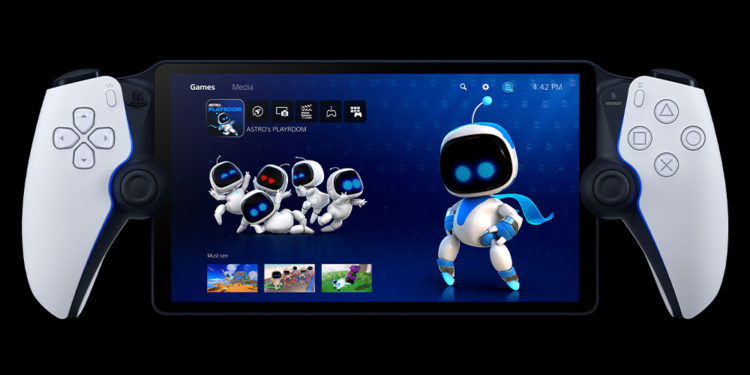Screen dimensions: 750x375
Task: Open the Remote Play controller icon
Action: pyautogui.click(x=331, y=111)
